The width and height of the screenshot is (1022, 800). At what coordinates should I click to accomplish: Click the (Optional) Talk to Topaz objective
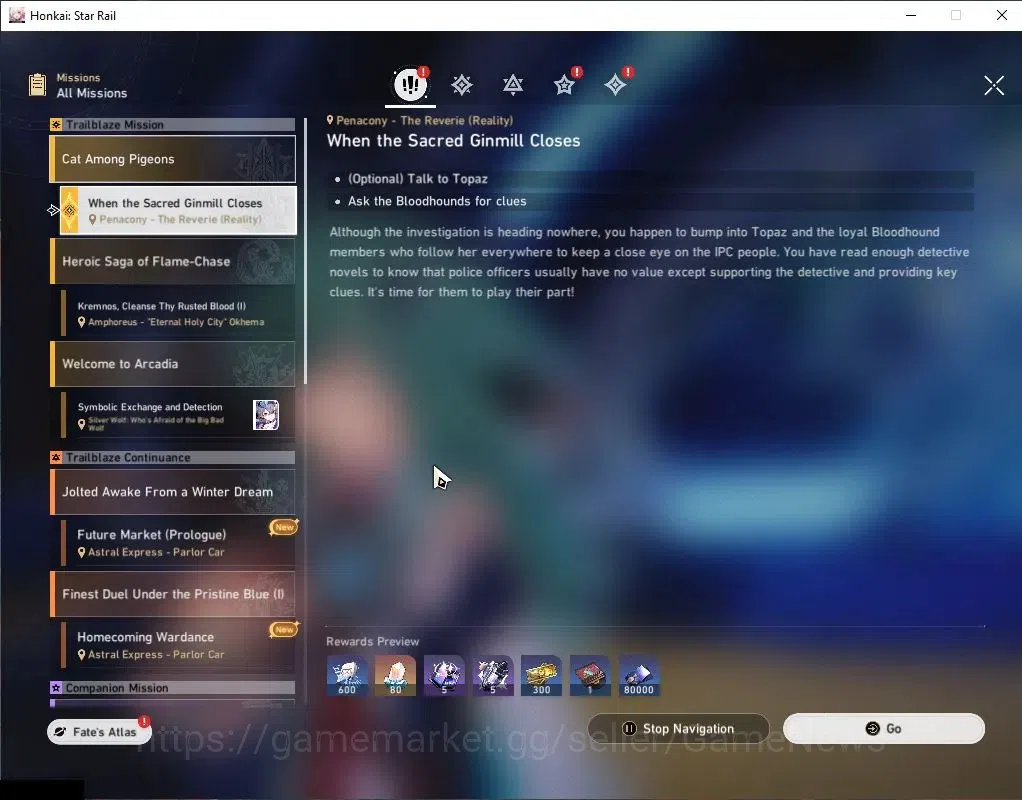652,179
